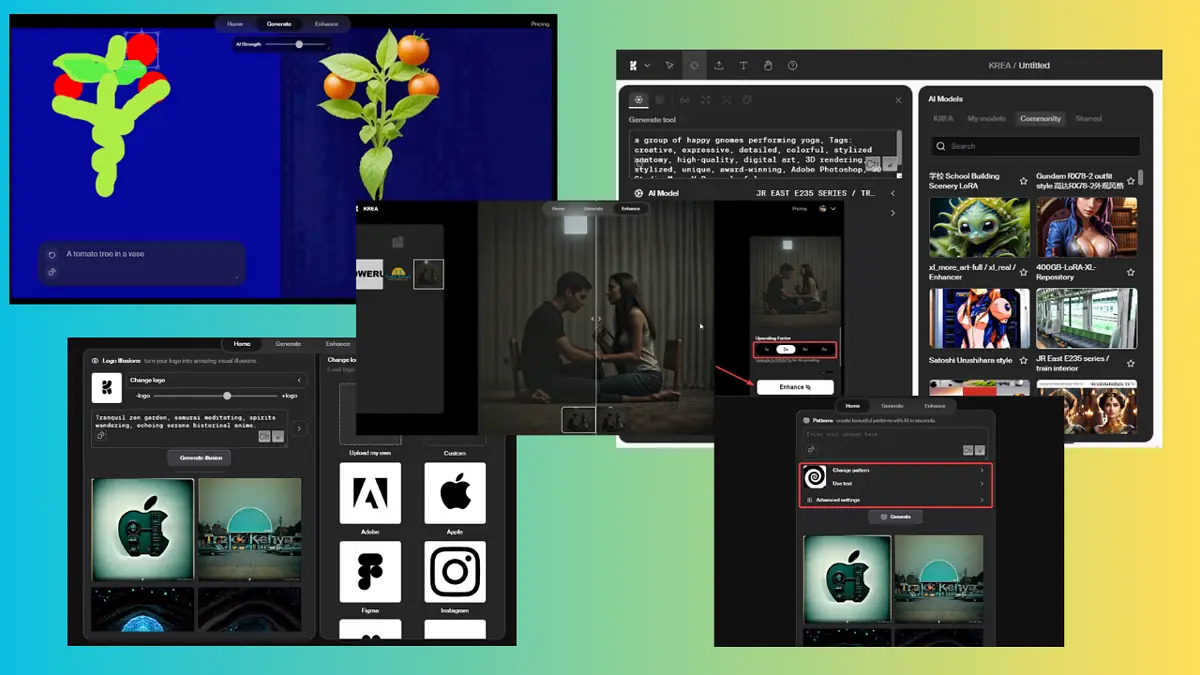This screenshot has height=675, width=1200.
Task: Select the Text tool in KREA toolbar
Action: [x=743, y=66]
